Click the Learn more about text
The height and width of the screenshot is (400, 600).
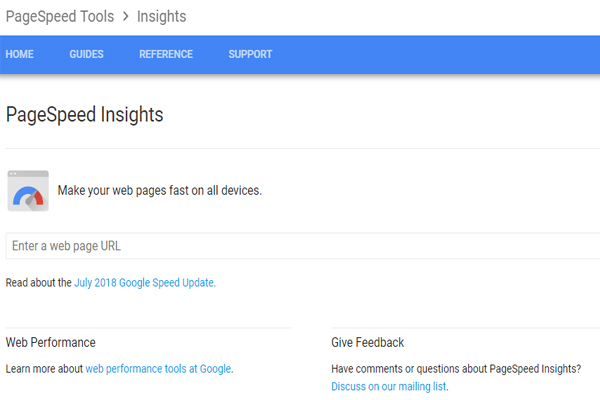tap(44, 369)
